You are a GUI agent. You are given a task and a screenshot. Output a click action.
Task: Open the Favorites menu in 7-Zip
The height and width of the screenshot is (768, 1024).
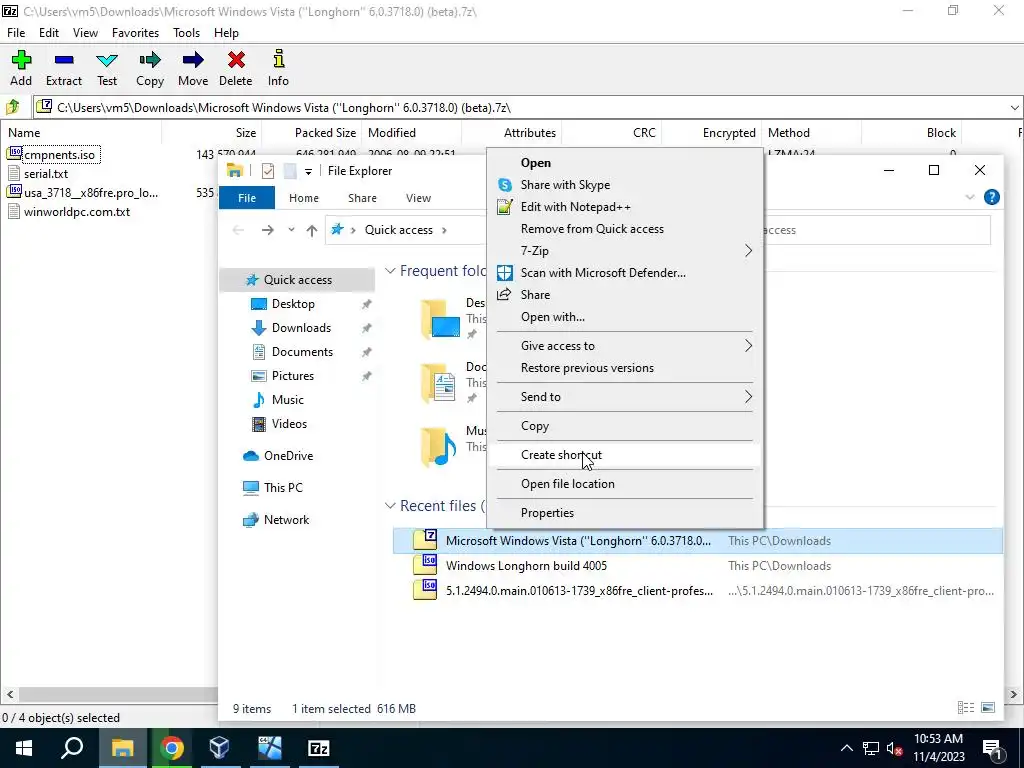coord(135,33)
